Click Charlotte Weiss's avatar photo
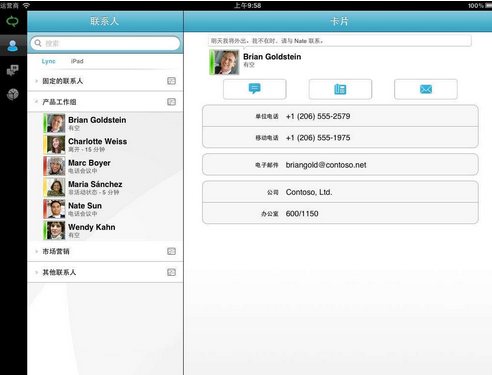Image resolution: width=492 pixels, height=375 pixels. point(56,145)
